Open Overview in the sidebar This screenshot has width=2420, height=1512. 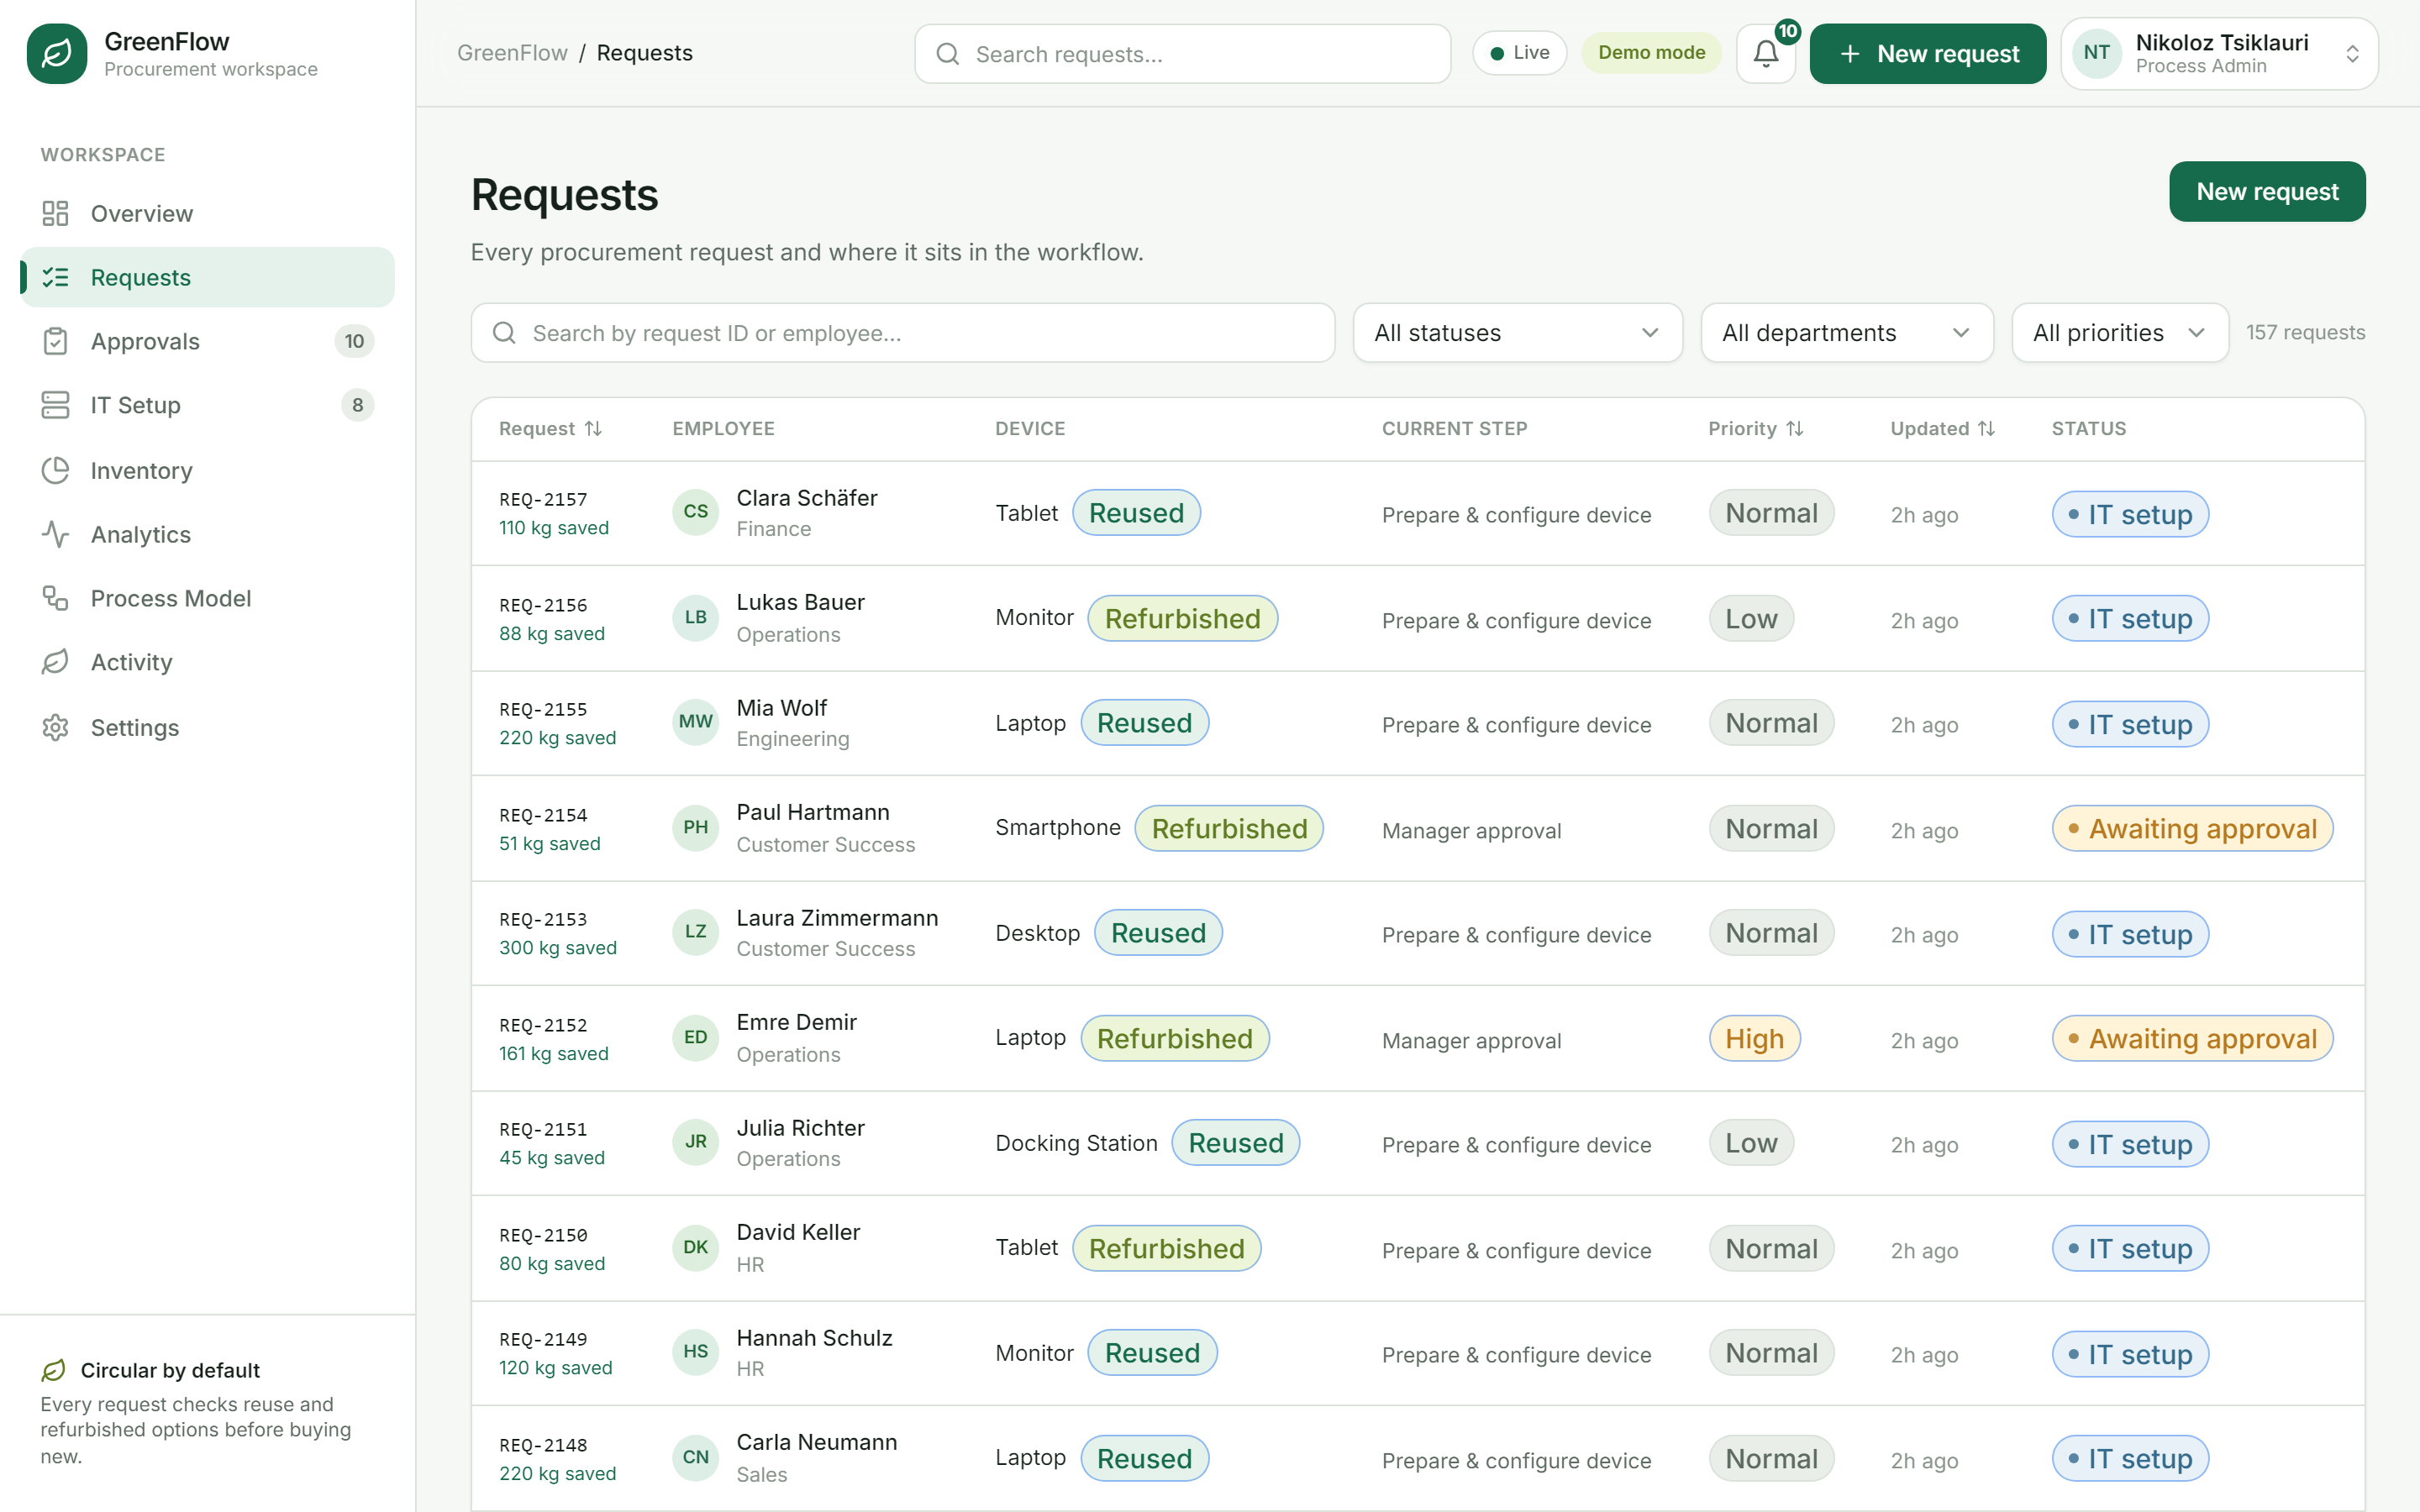coord(207,213)
